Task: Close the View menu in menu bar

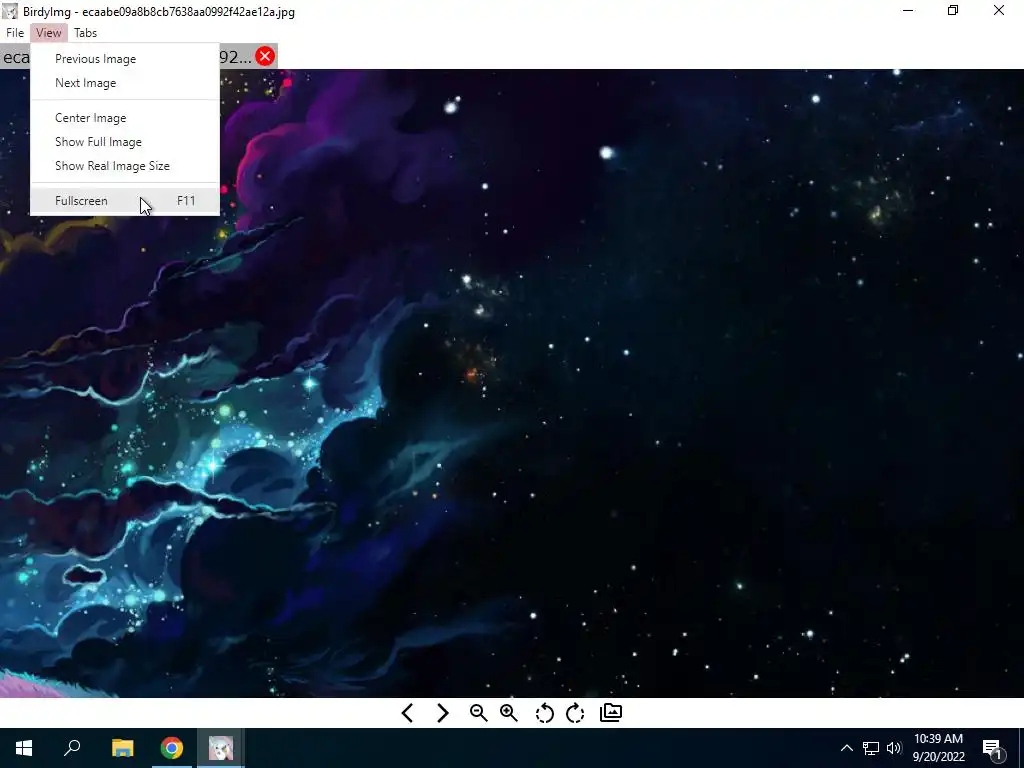Action: [49, 33]
